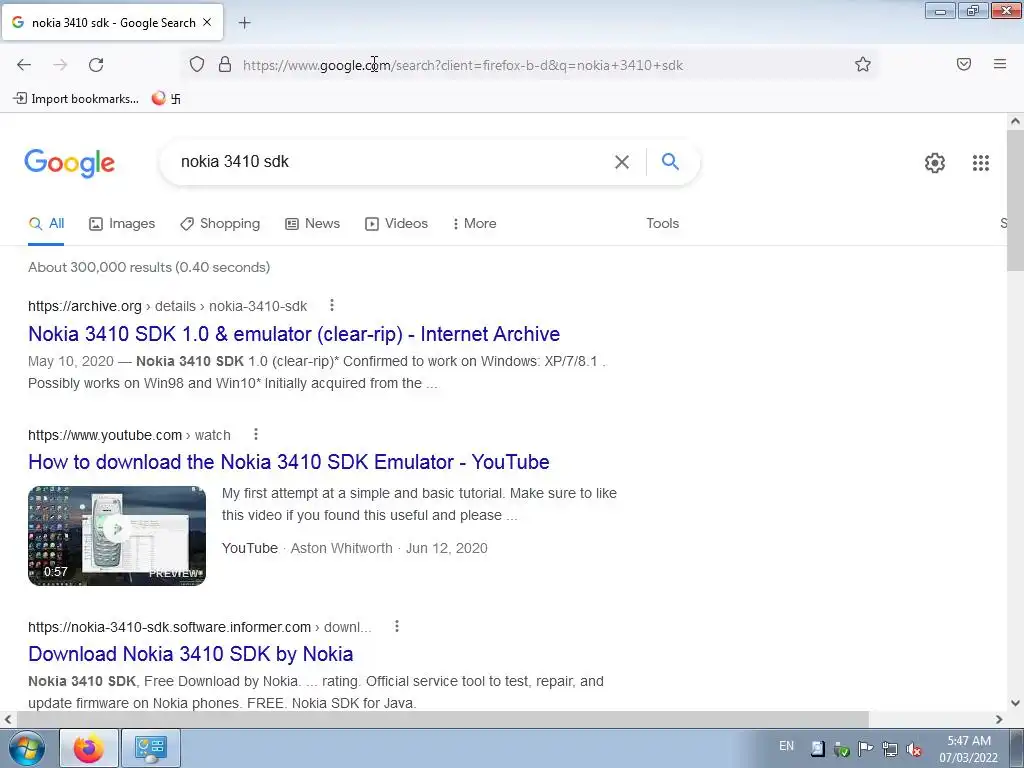Click the Google logo

click(x=70, y=163)
